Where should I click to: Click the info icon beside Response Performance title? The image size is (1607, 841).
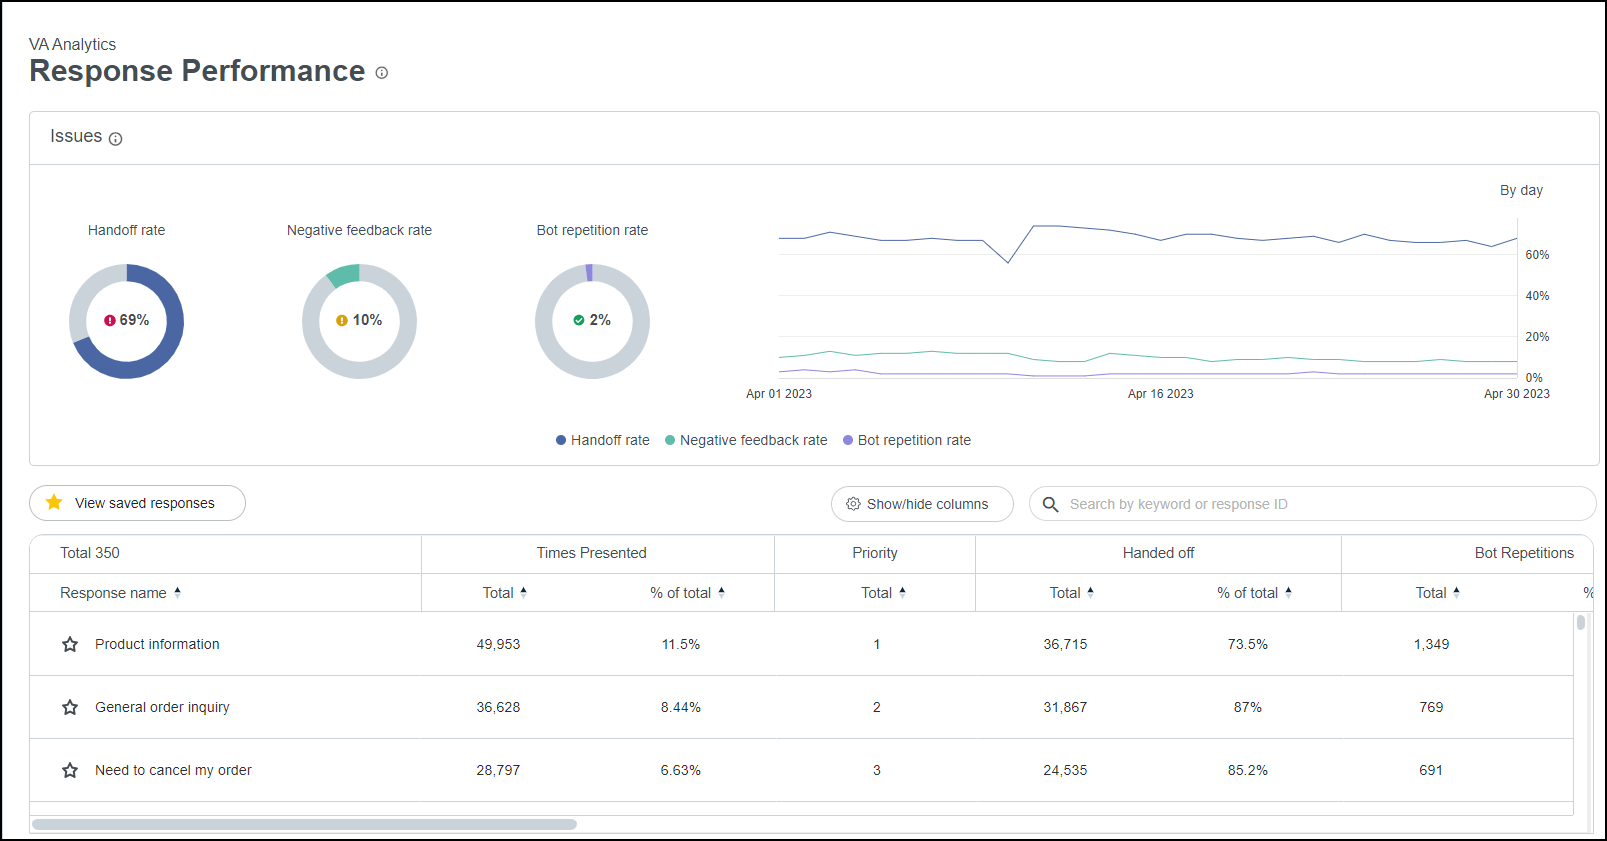click(381, 73)
